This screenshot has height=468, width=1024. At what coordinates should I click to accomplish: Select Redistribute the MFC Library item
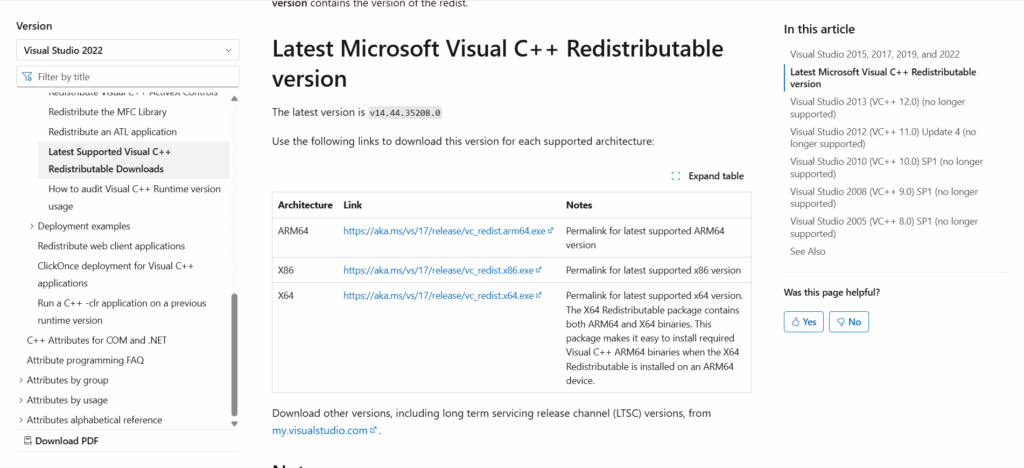[x=107, y=112]
